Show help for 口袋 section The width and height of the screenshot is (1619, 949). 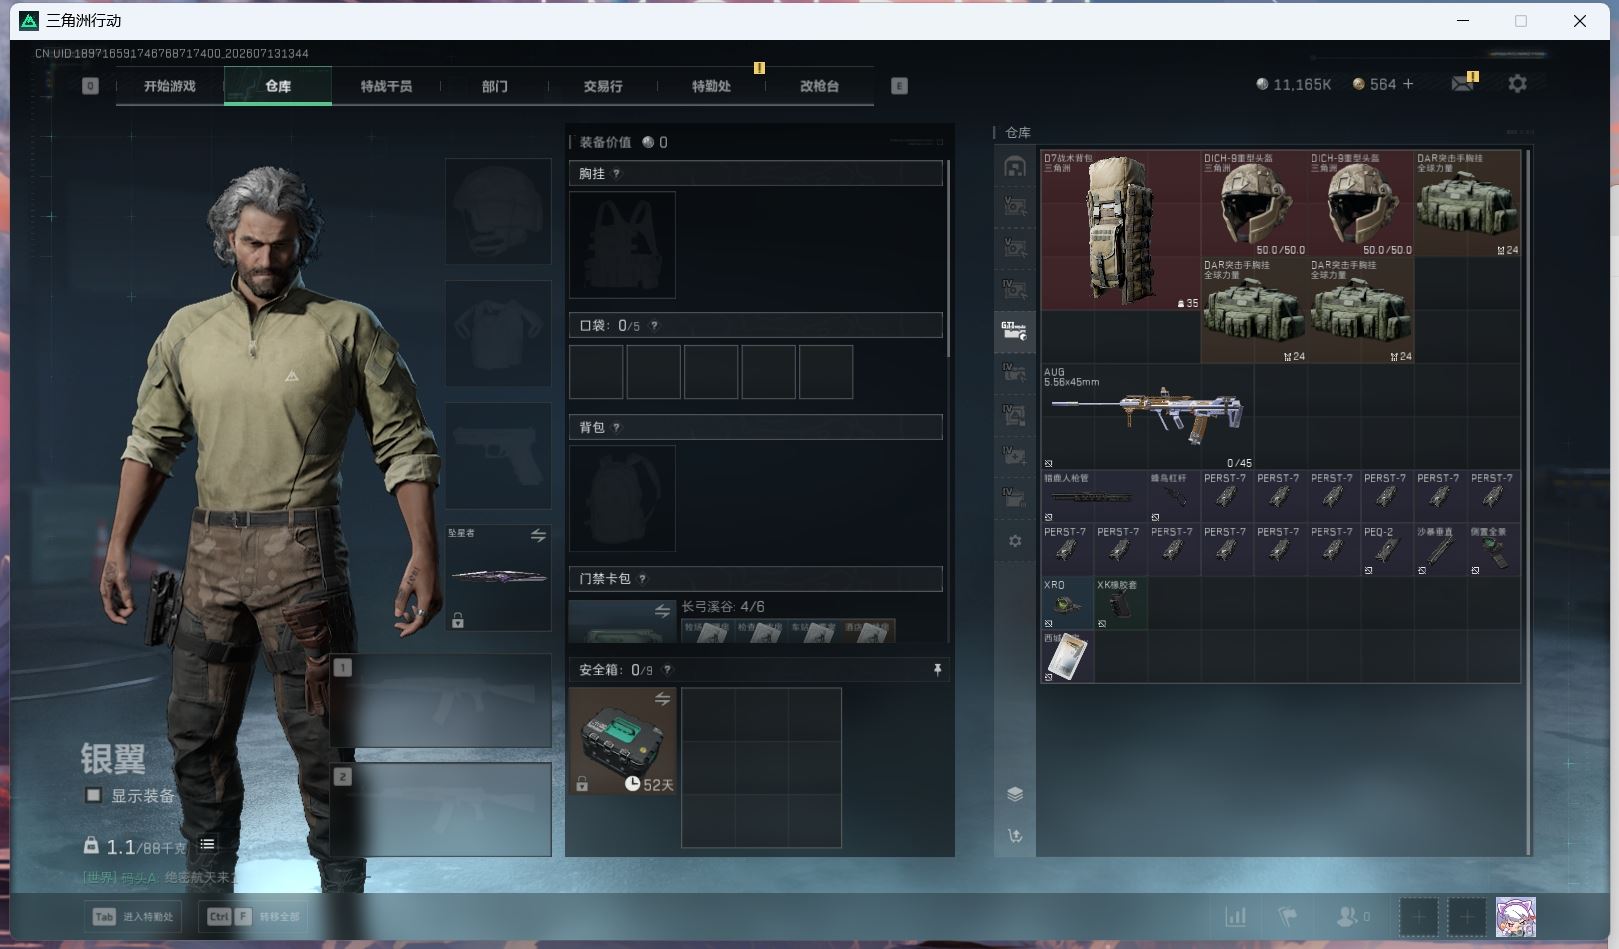click(655, 326)
